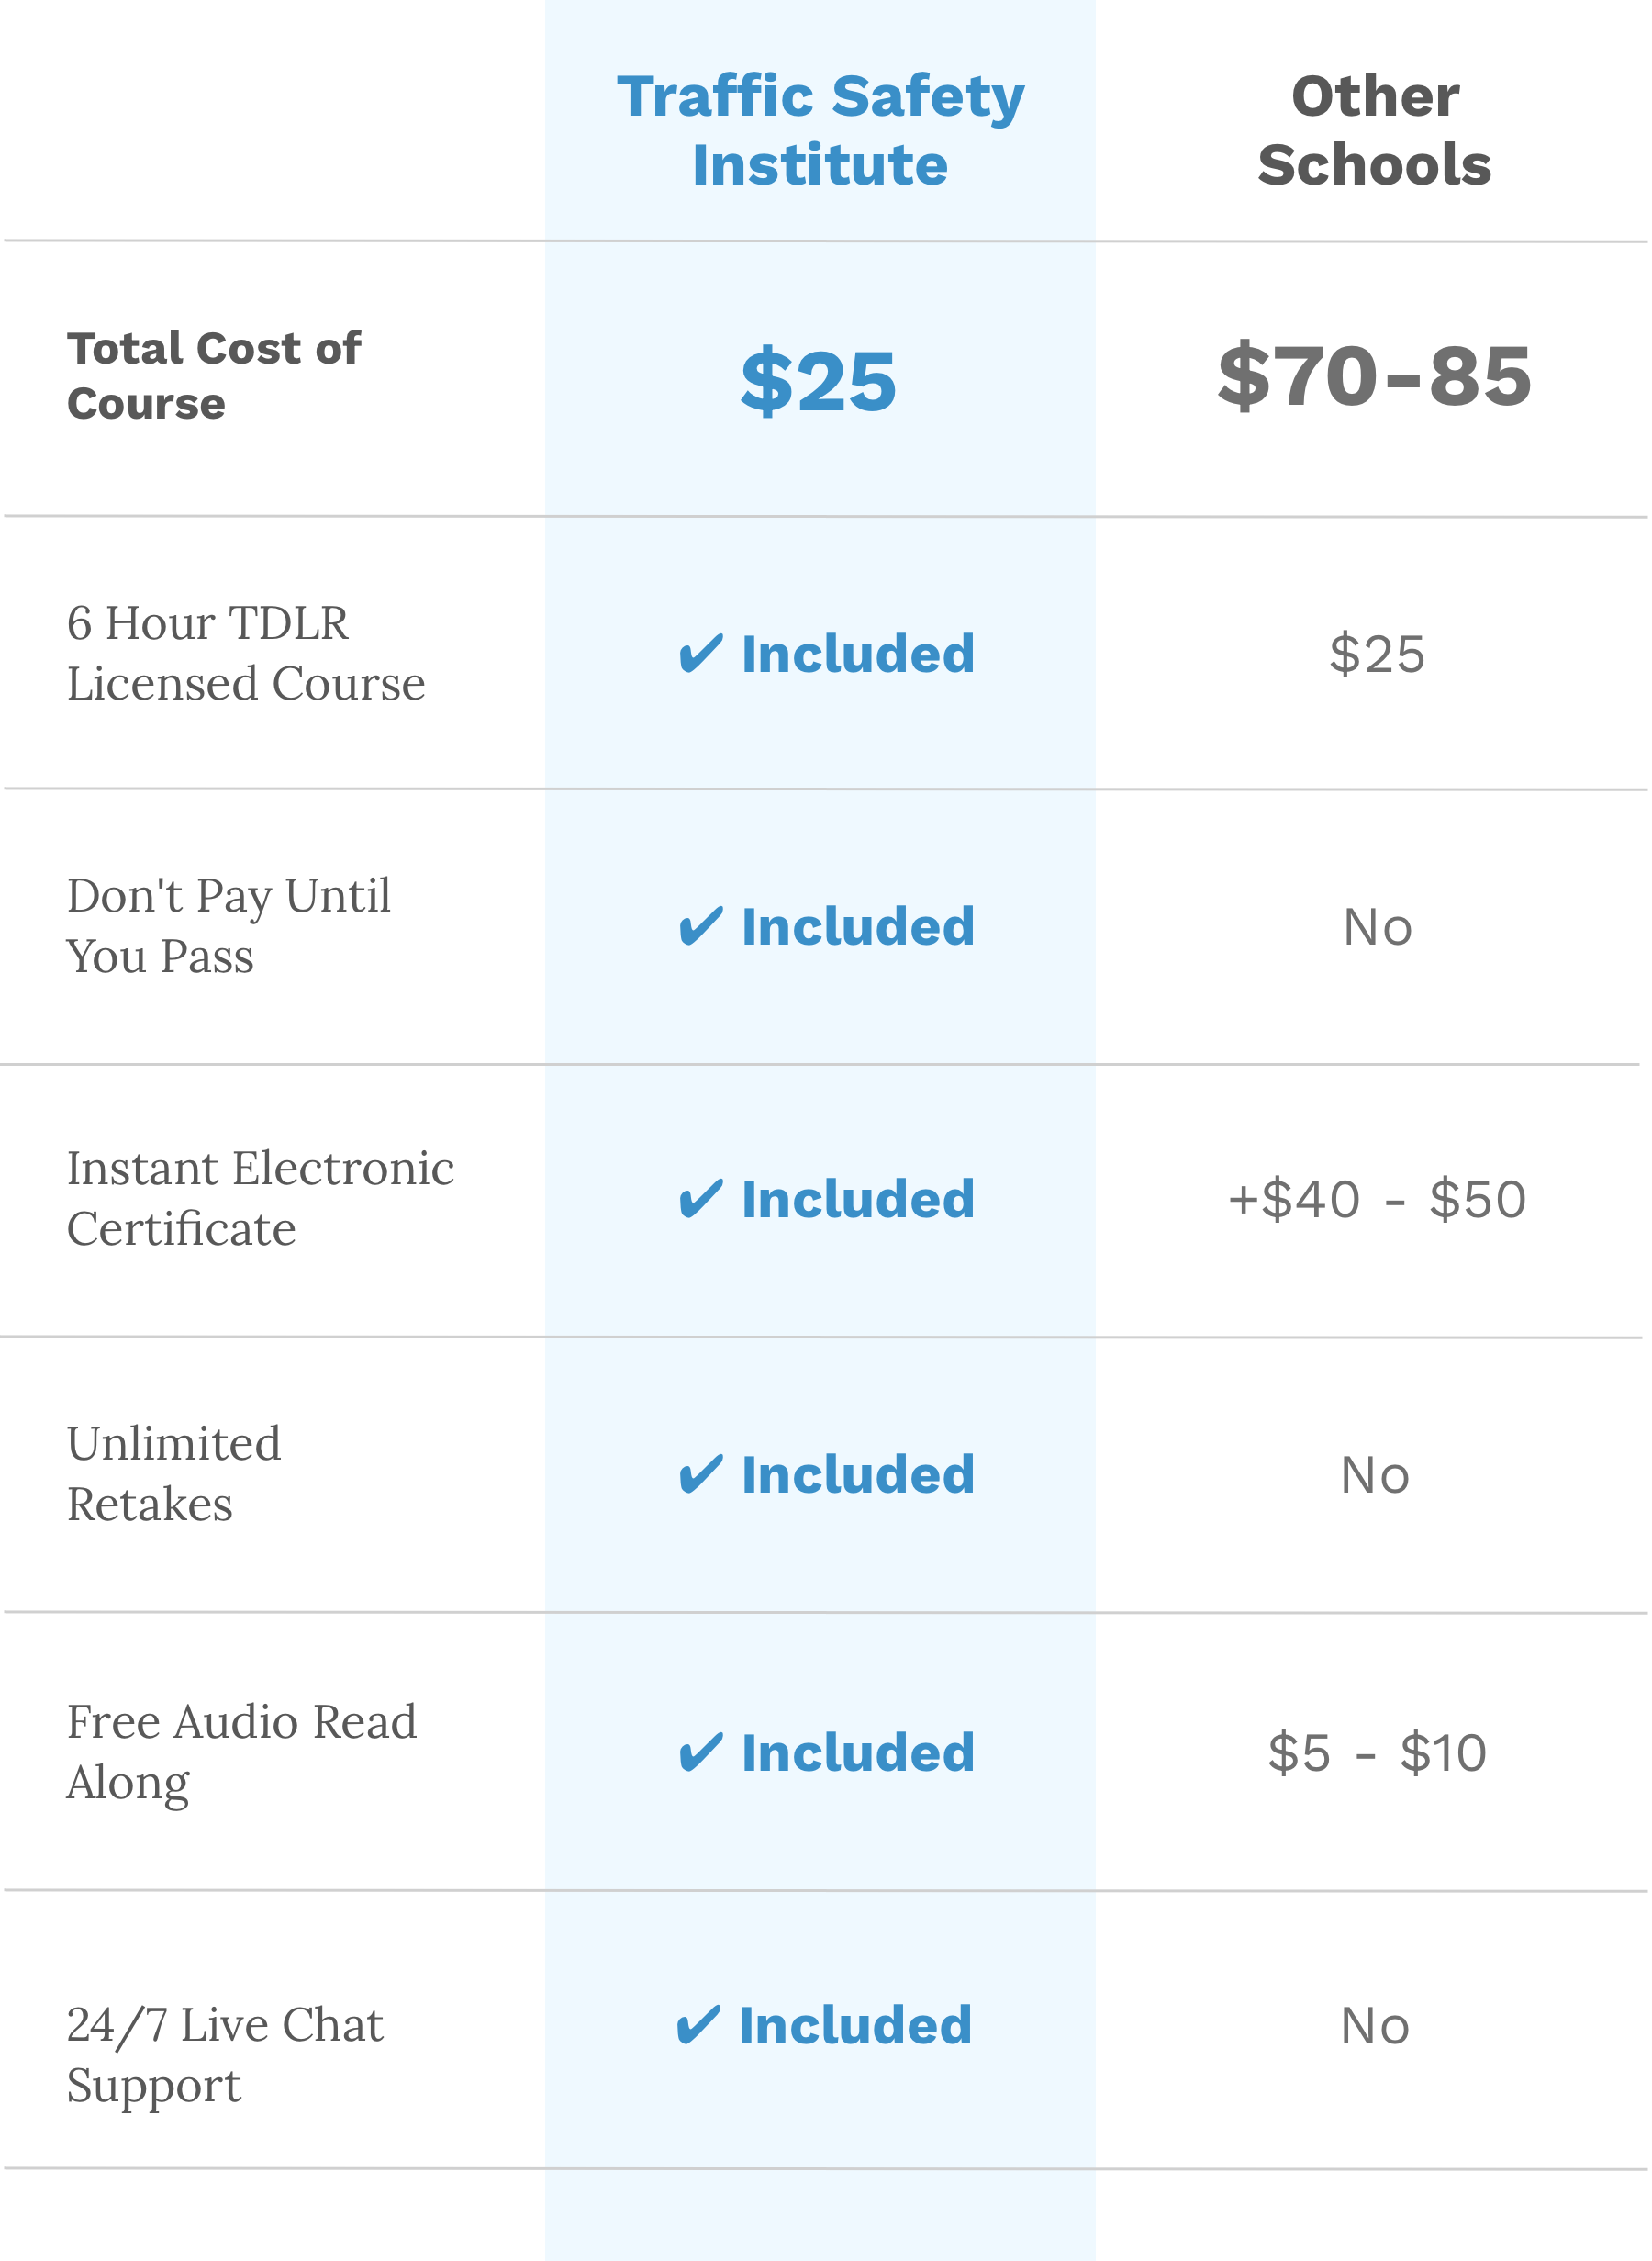Click the 24/7 Live Chat Support label
The height and width of the screenshot is (2261, 1652).
pyautogui.click(x=225, y=2054)
